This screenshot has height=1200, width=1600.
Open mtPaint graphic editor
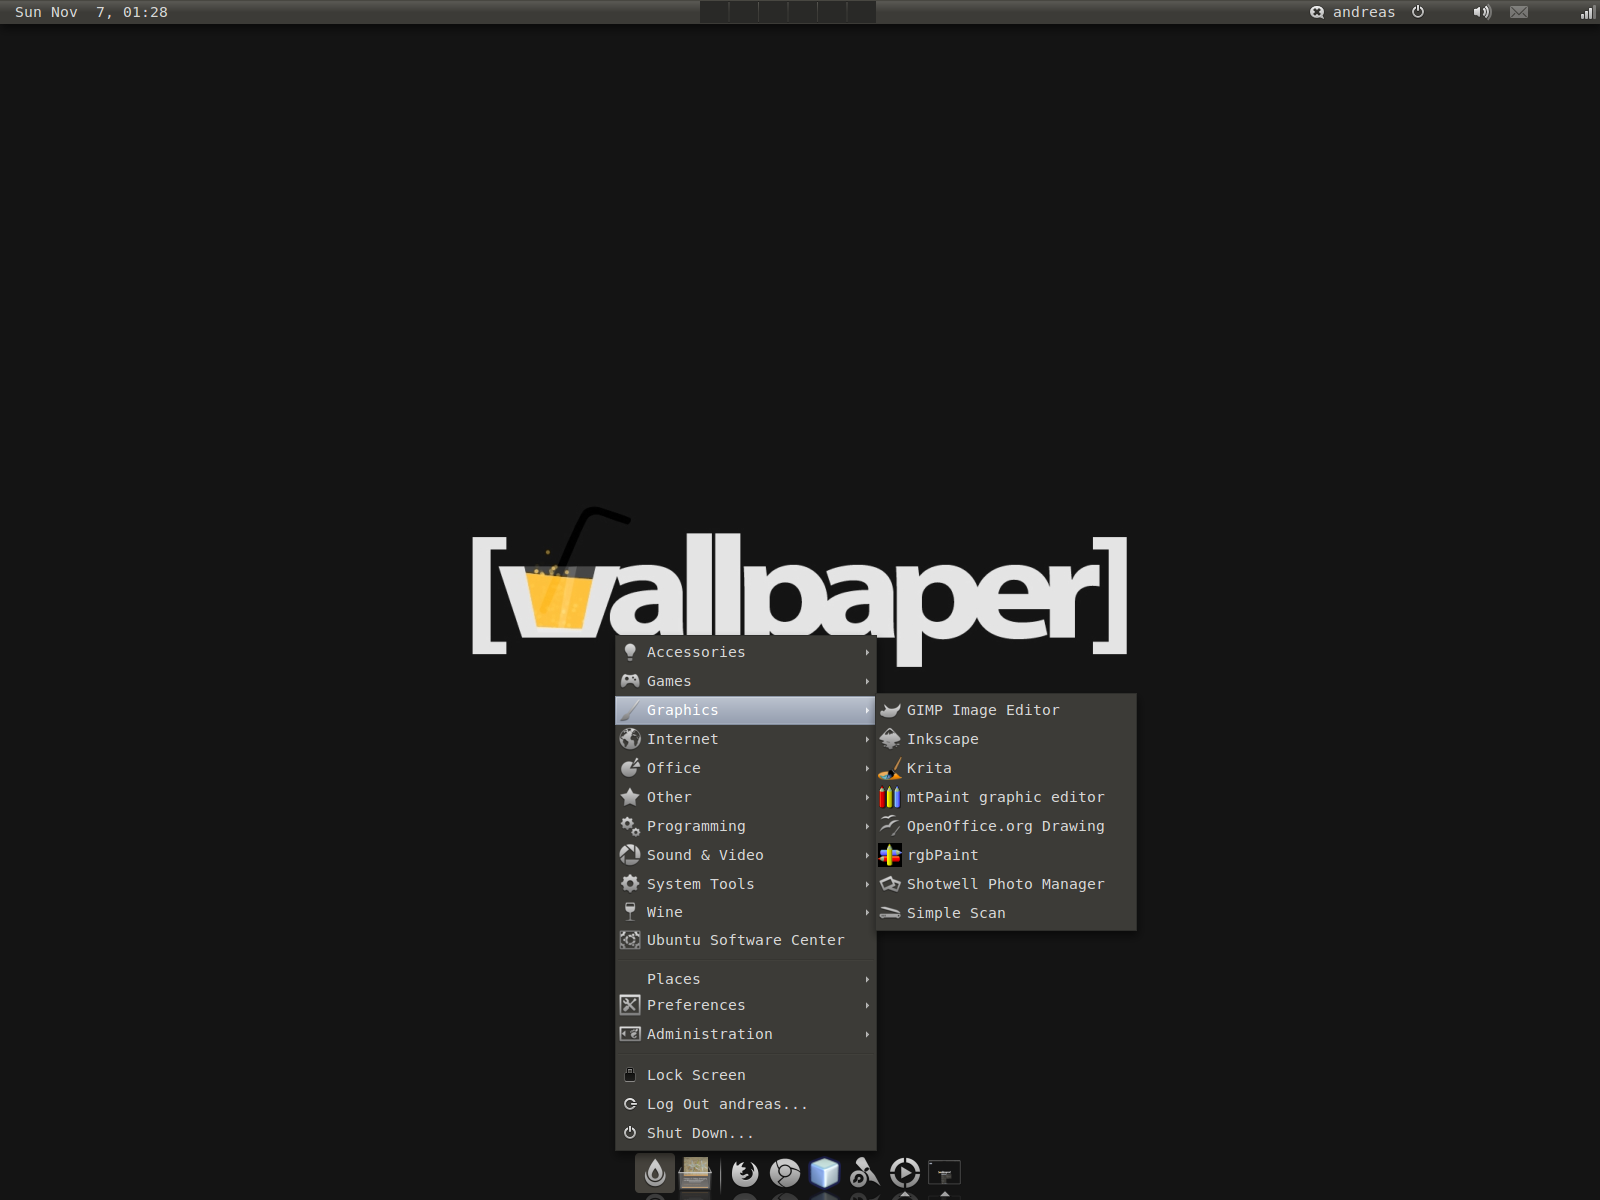[1006, 797]
